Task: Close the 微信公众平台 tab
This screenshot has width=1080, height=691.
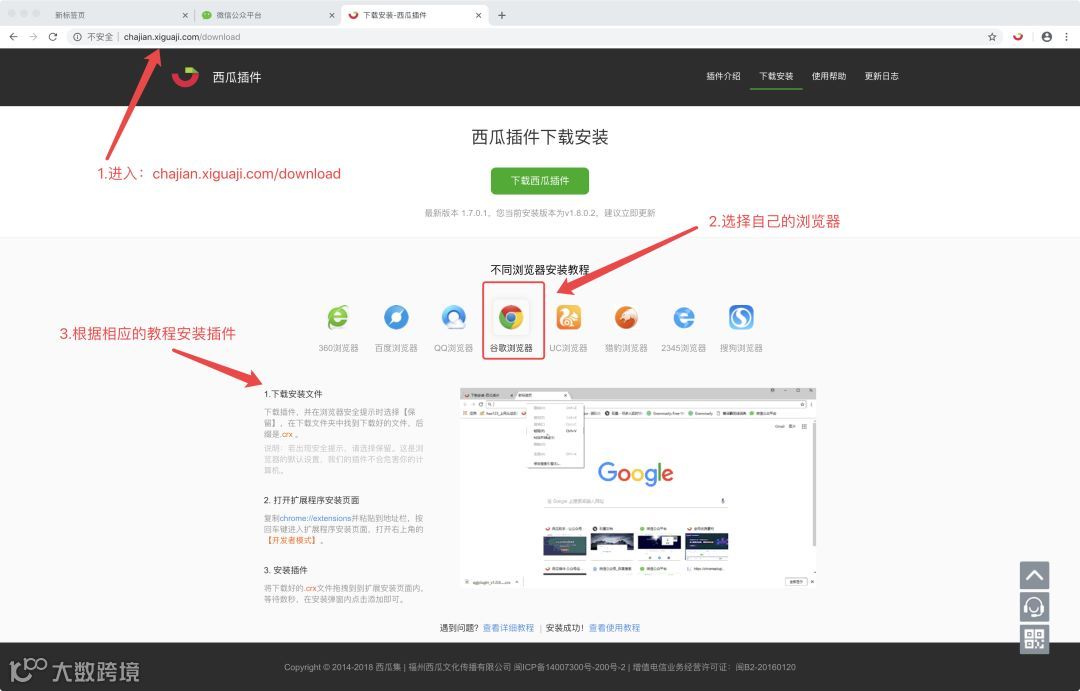Action: (331, 15)
